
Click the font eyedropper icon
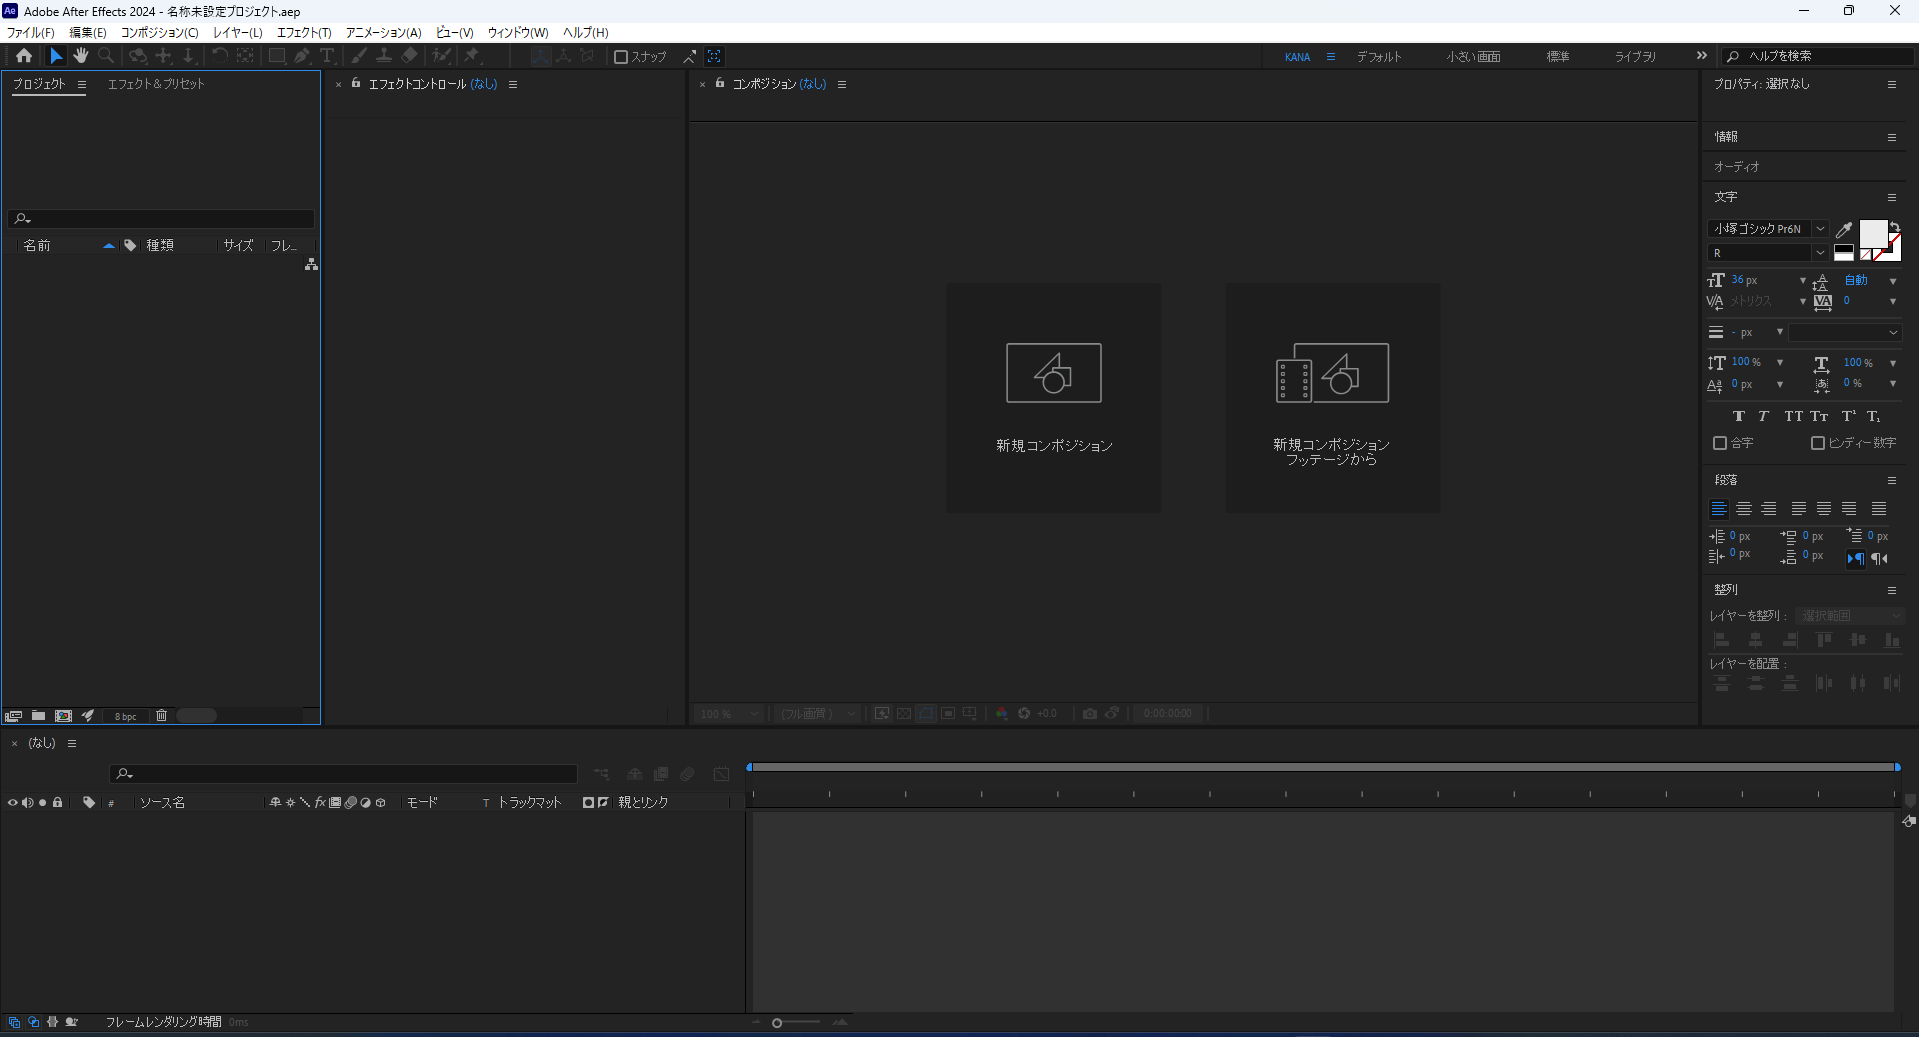click(x=1844, y=229)
